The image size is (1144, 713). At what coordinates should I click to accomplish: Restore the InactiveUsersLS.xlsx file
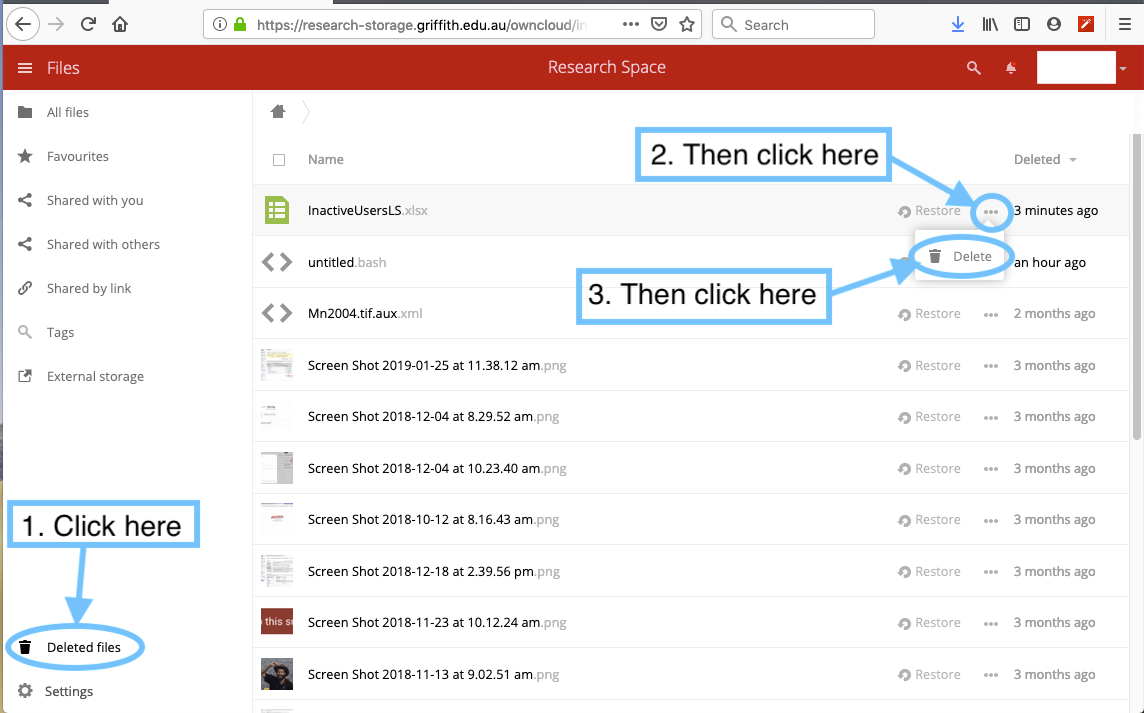click(x=929, y=211)
